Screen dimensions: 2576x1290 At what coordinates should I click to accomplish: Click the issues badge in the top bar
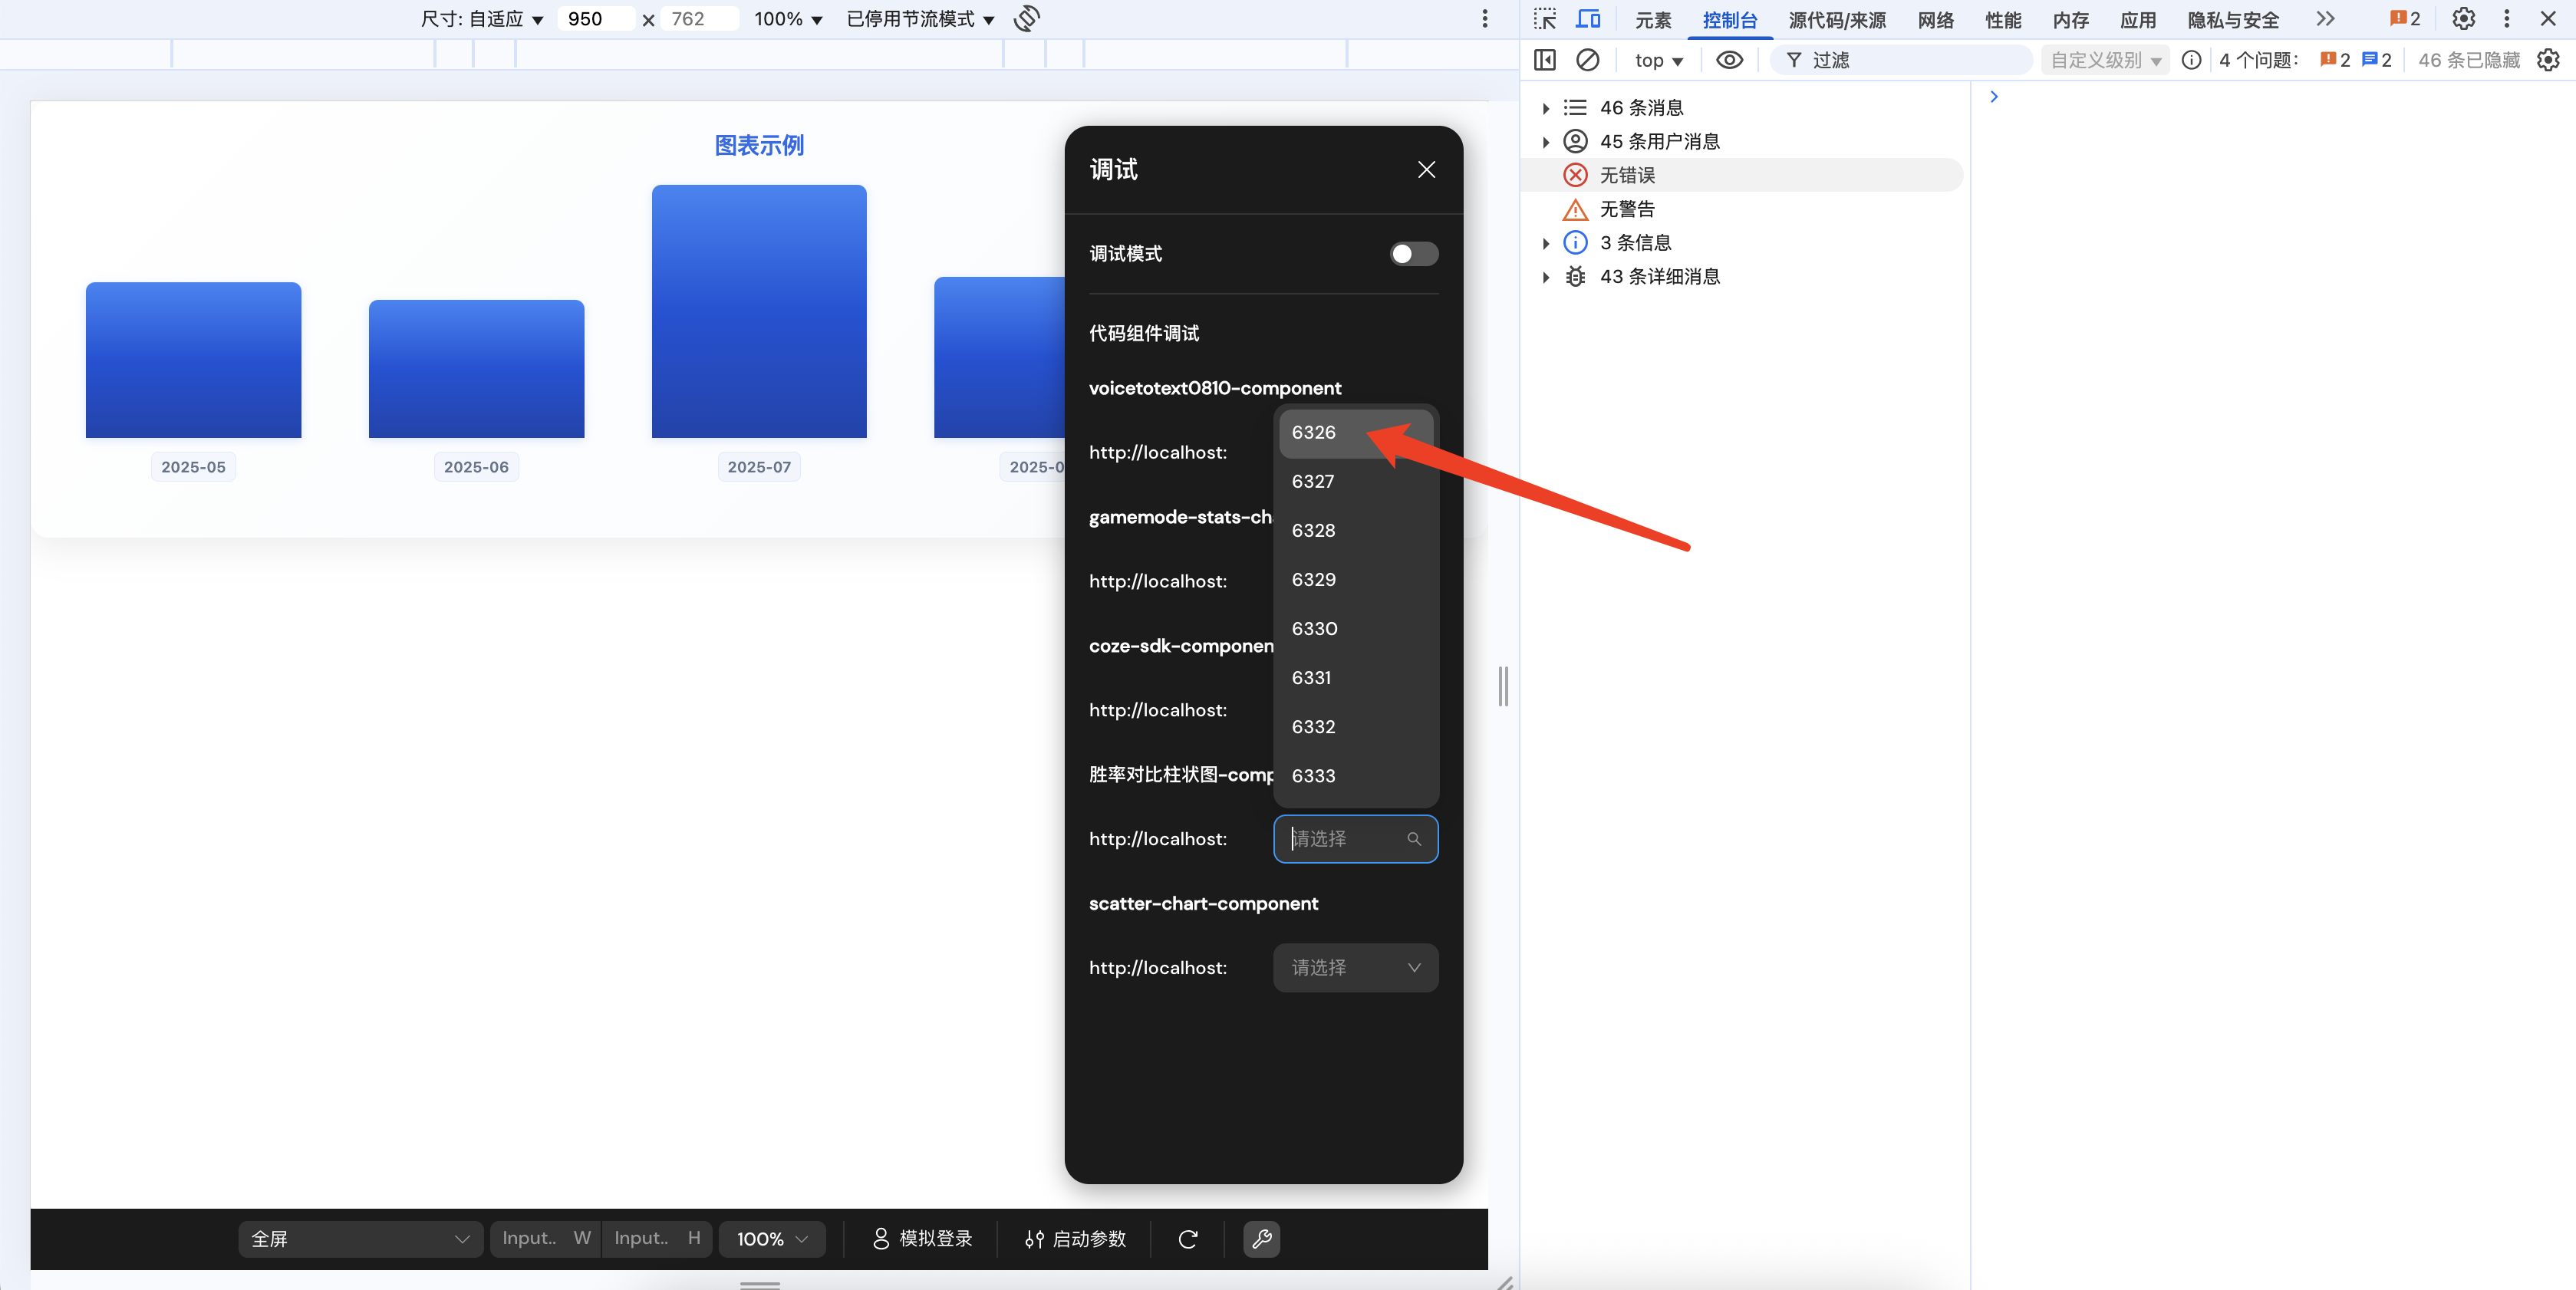click(2405, 19)
